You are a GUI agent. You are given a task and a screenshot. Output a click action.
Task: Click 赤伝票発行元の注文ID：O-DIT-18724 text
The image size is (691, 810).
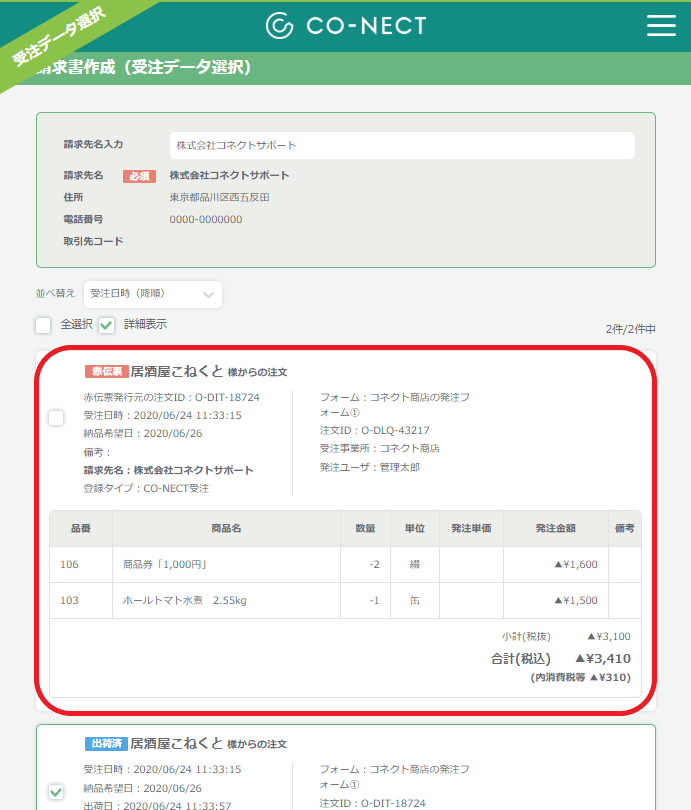(x=171, y=397)
